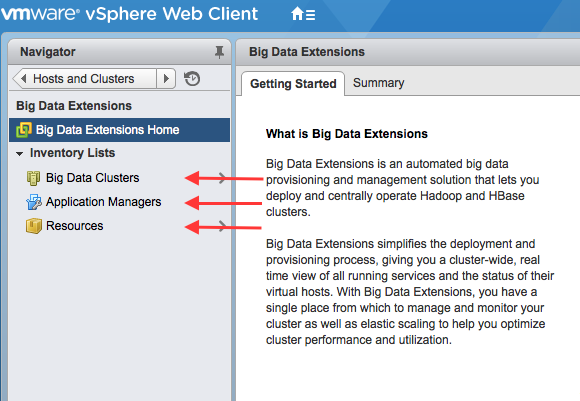The width and height of the screenshot is (580, 401).
Task: Click the What is Big Data Extensions heading
Action: click(347, 134)
